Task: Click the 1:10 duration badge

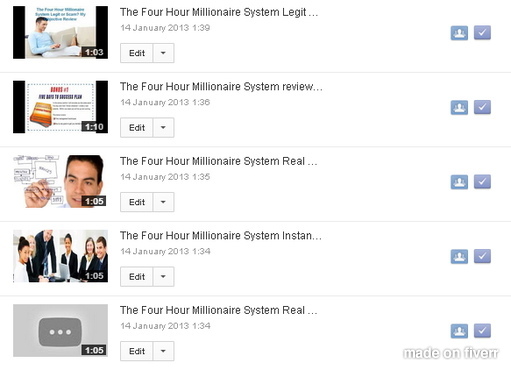Action: click(x=94, y=127)
